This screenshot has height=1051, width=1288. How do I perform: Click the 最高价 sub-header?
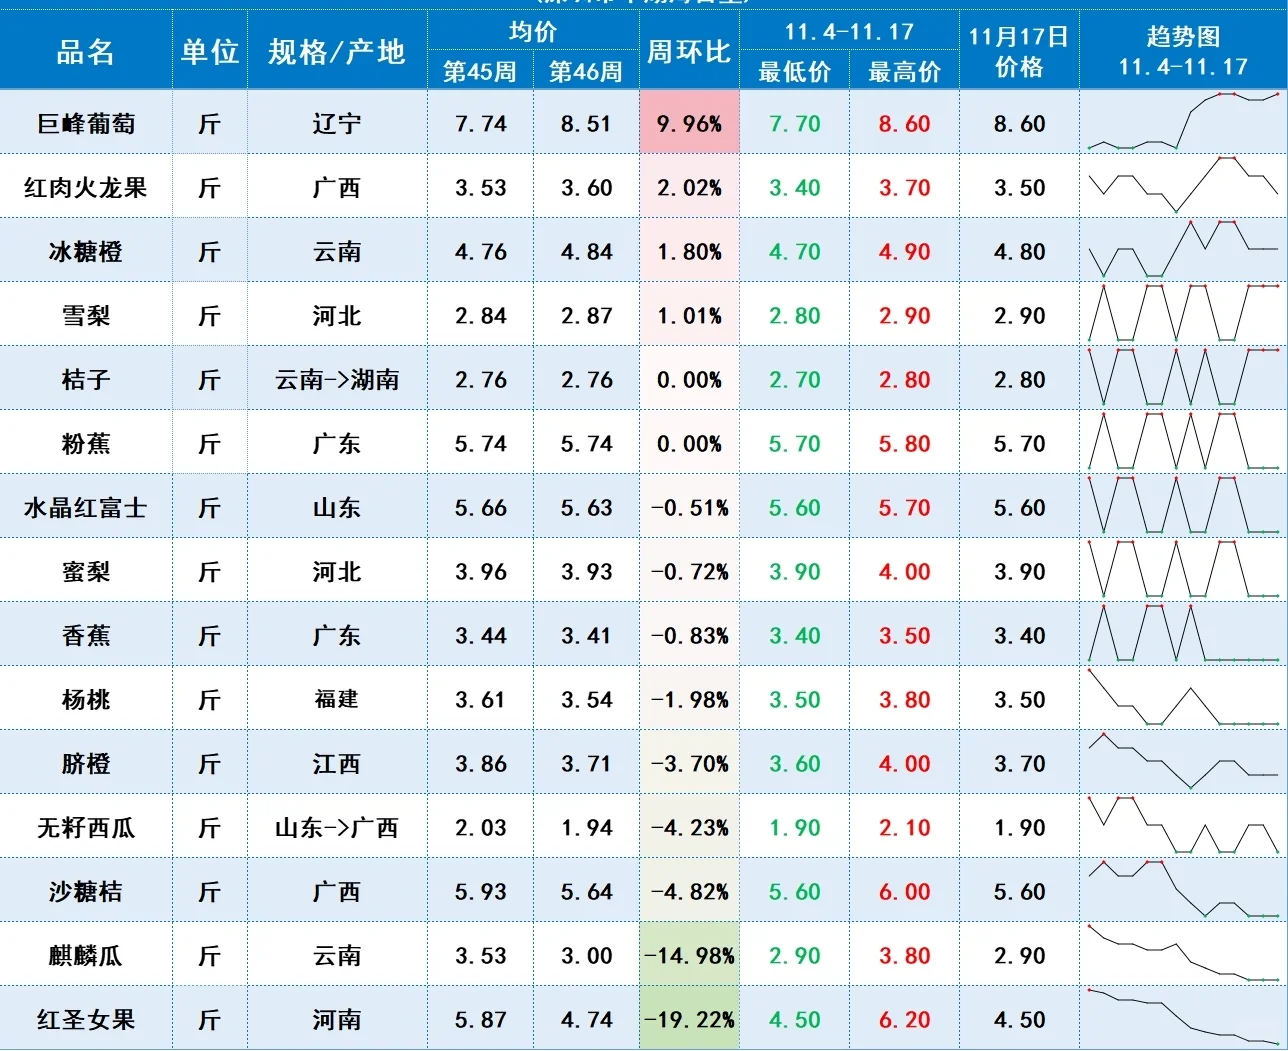pyautogui.click(x=904, y=71)
